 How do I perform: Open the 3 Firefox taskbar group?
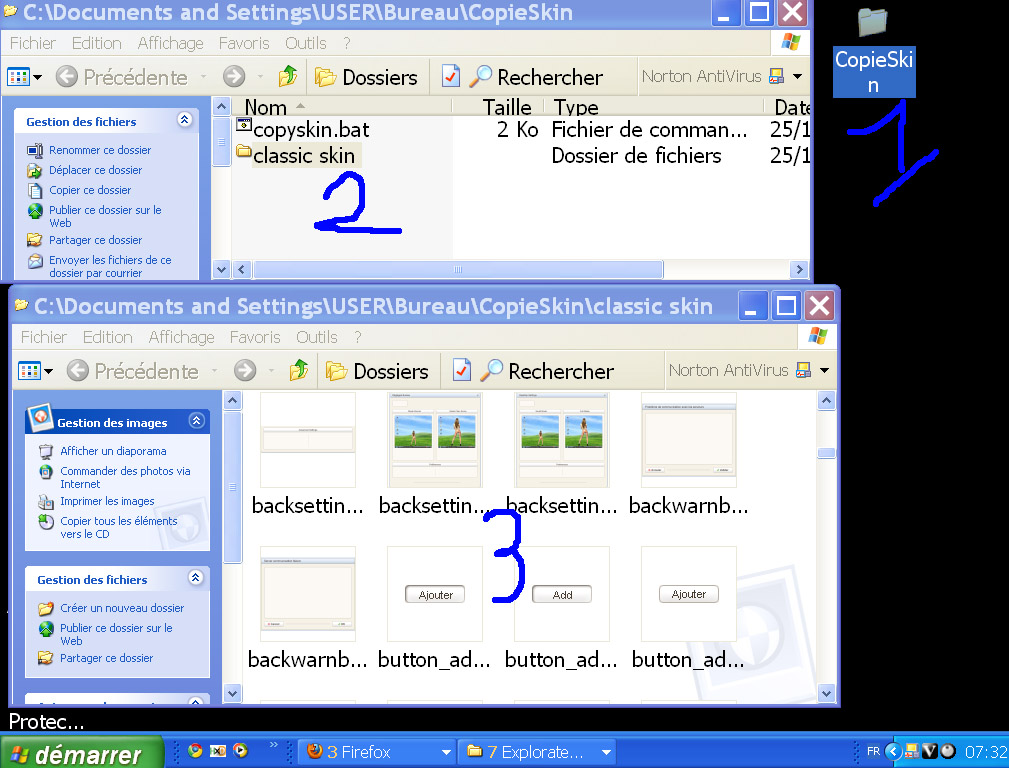point(377,752)
